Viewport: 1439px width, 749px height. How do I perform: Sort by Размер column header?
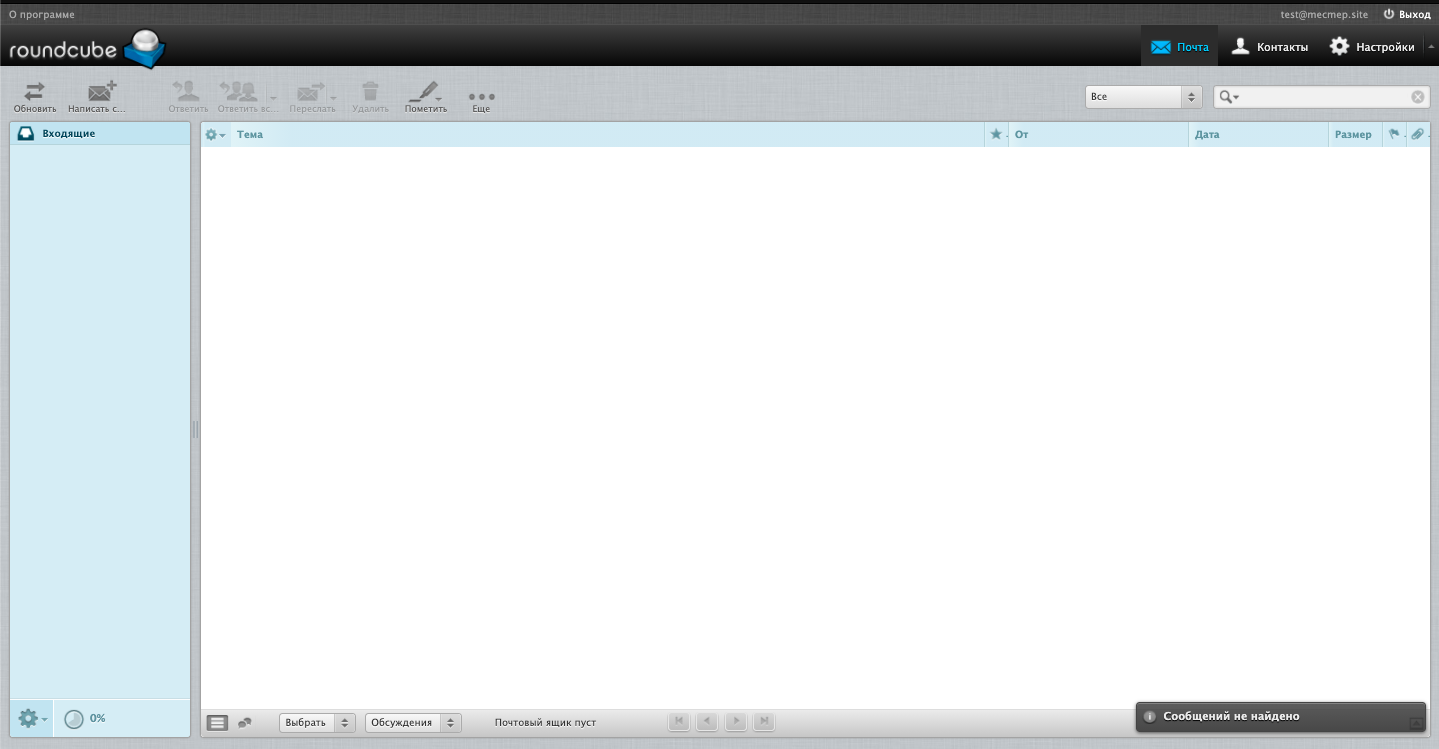click(x=1353, y=135)
